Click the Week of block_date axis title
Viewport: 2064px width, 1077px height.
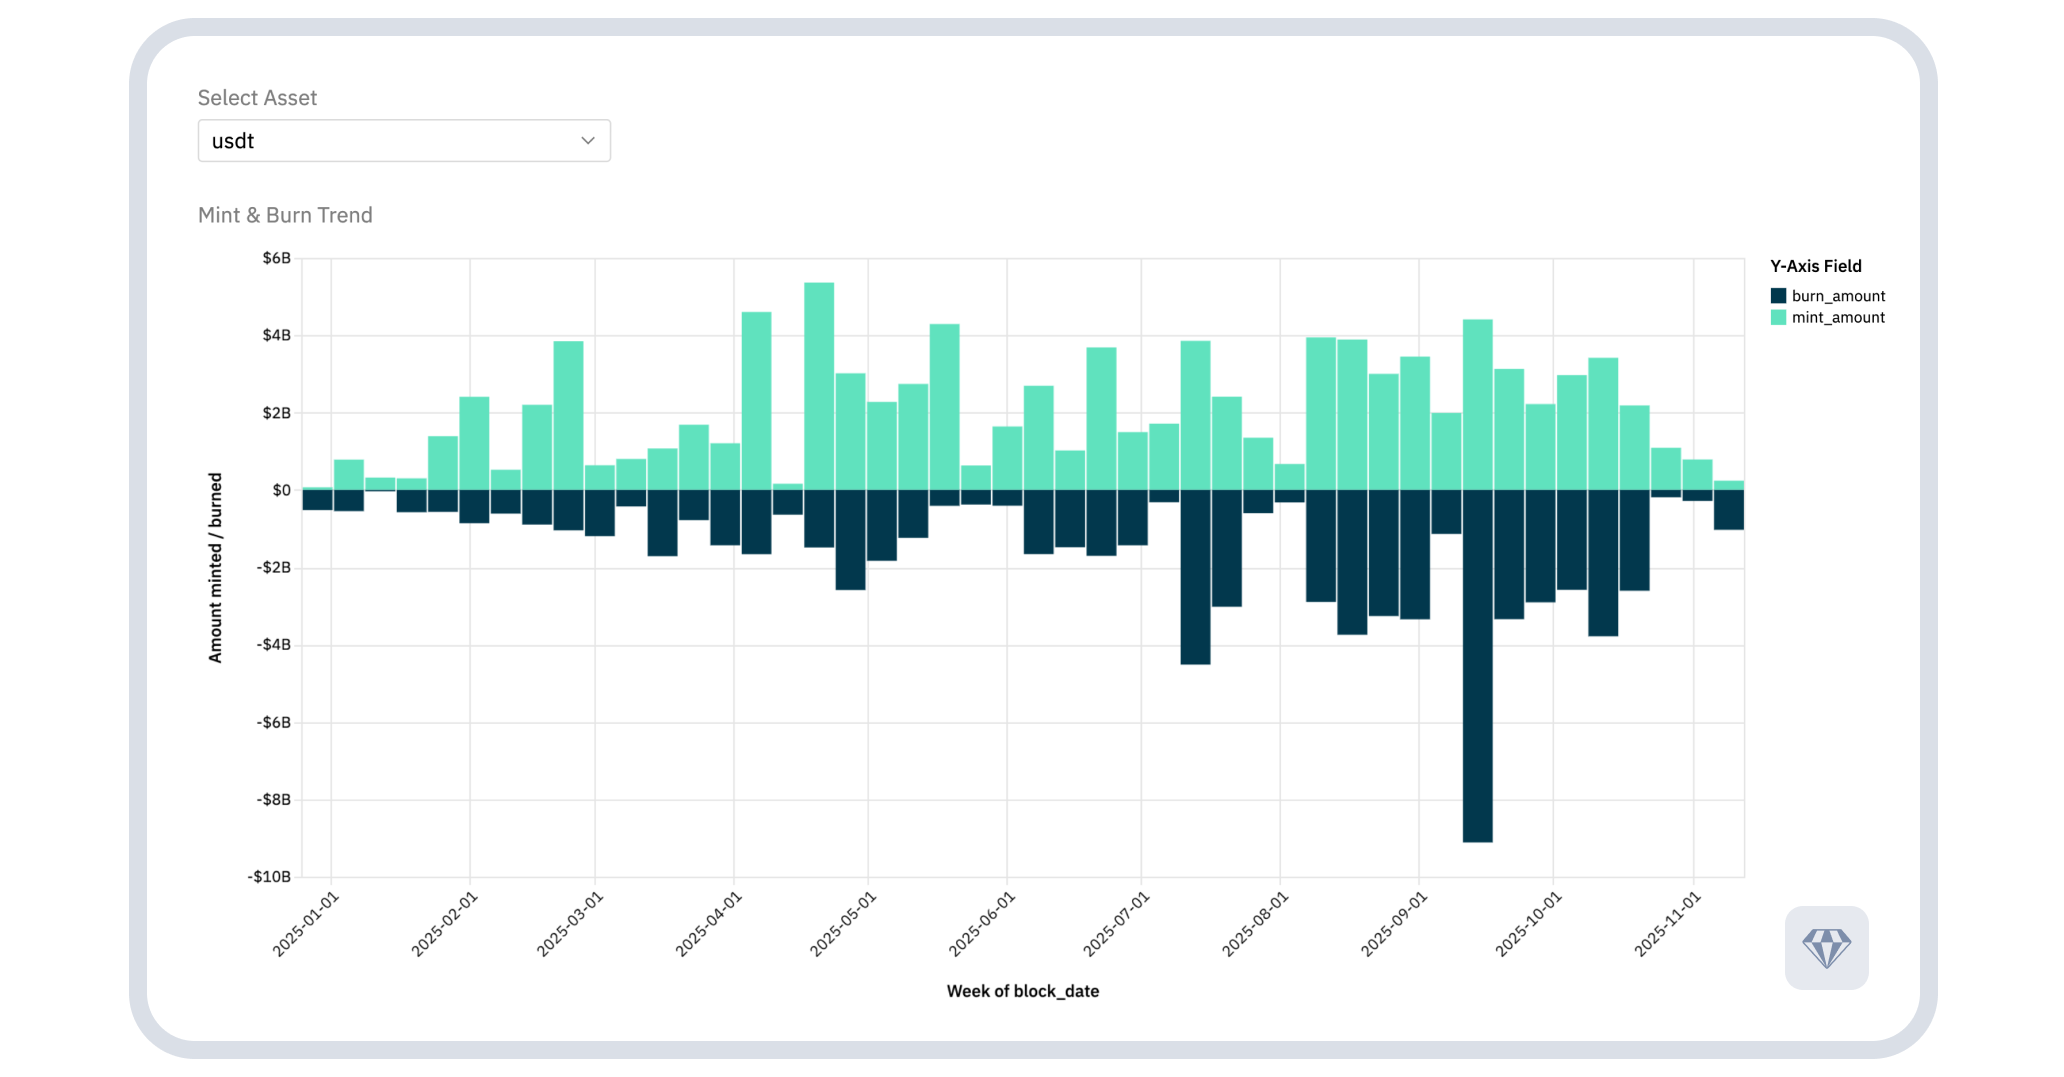[x=1022, y=991]
